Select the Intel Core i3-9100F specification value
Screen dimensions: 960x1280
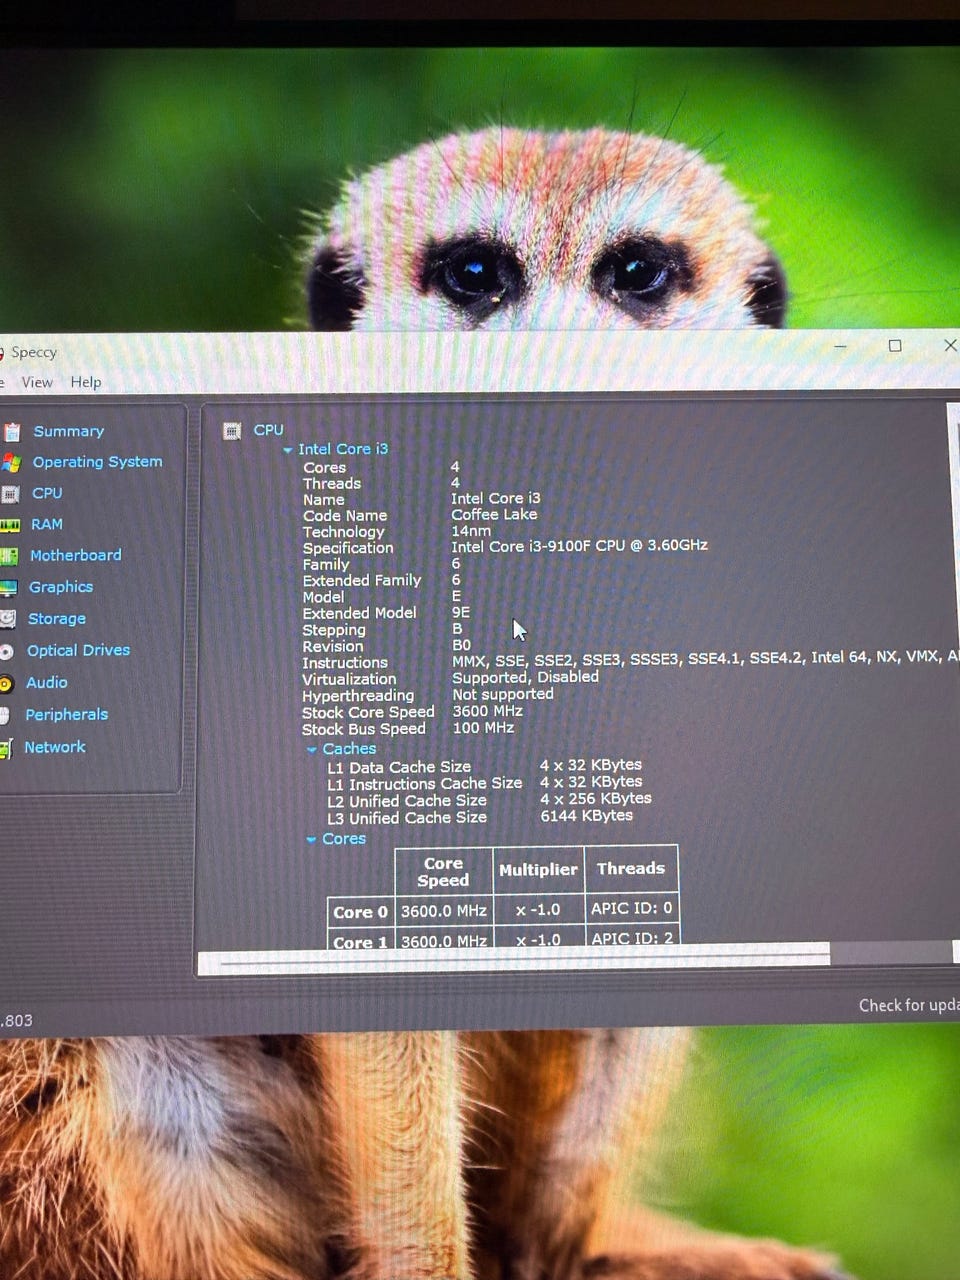click(x=579, y=546)
